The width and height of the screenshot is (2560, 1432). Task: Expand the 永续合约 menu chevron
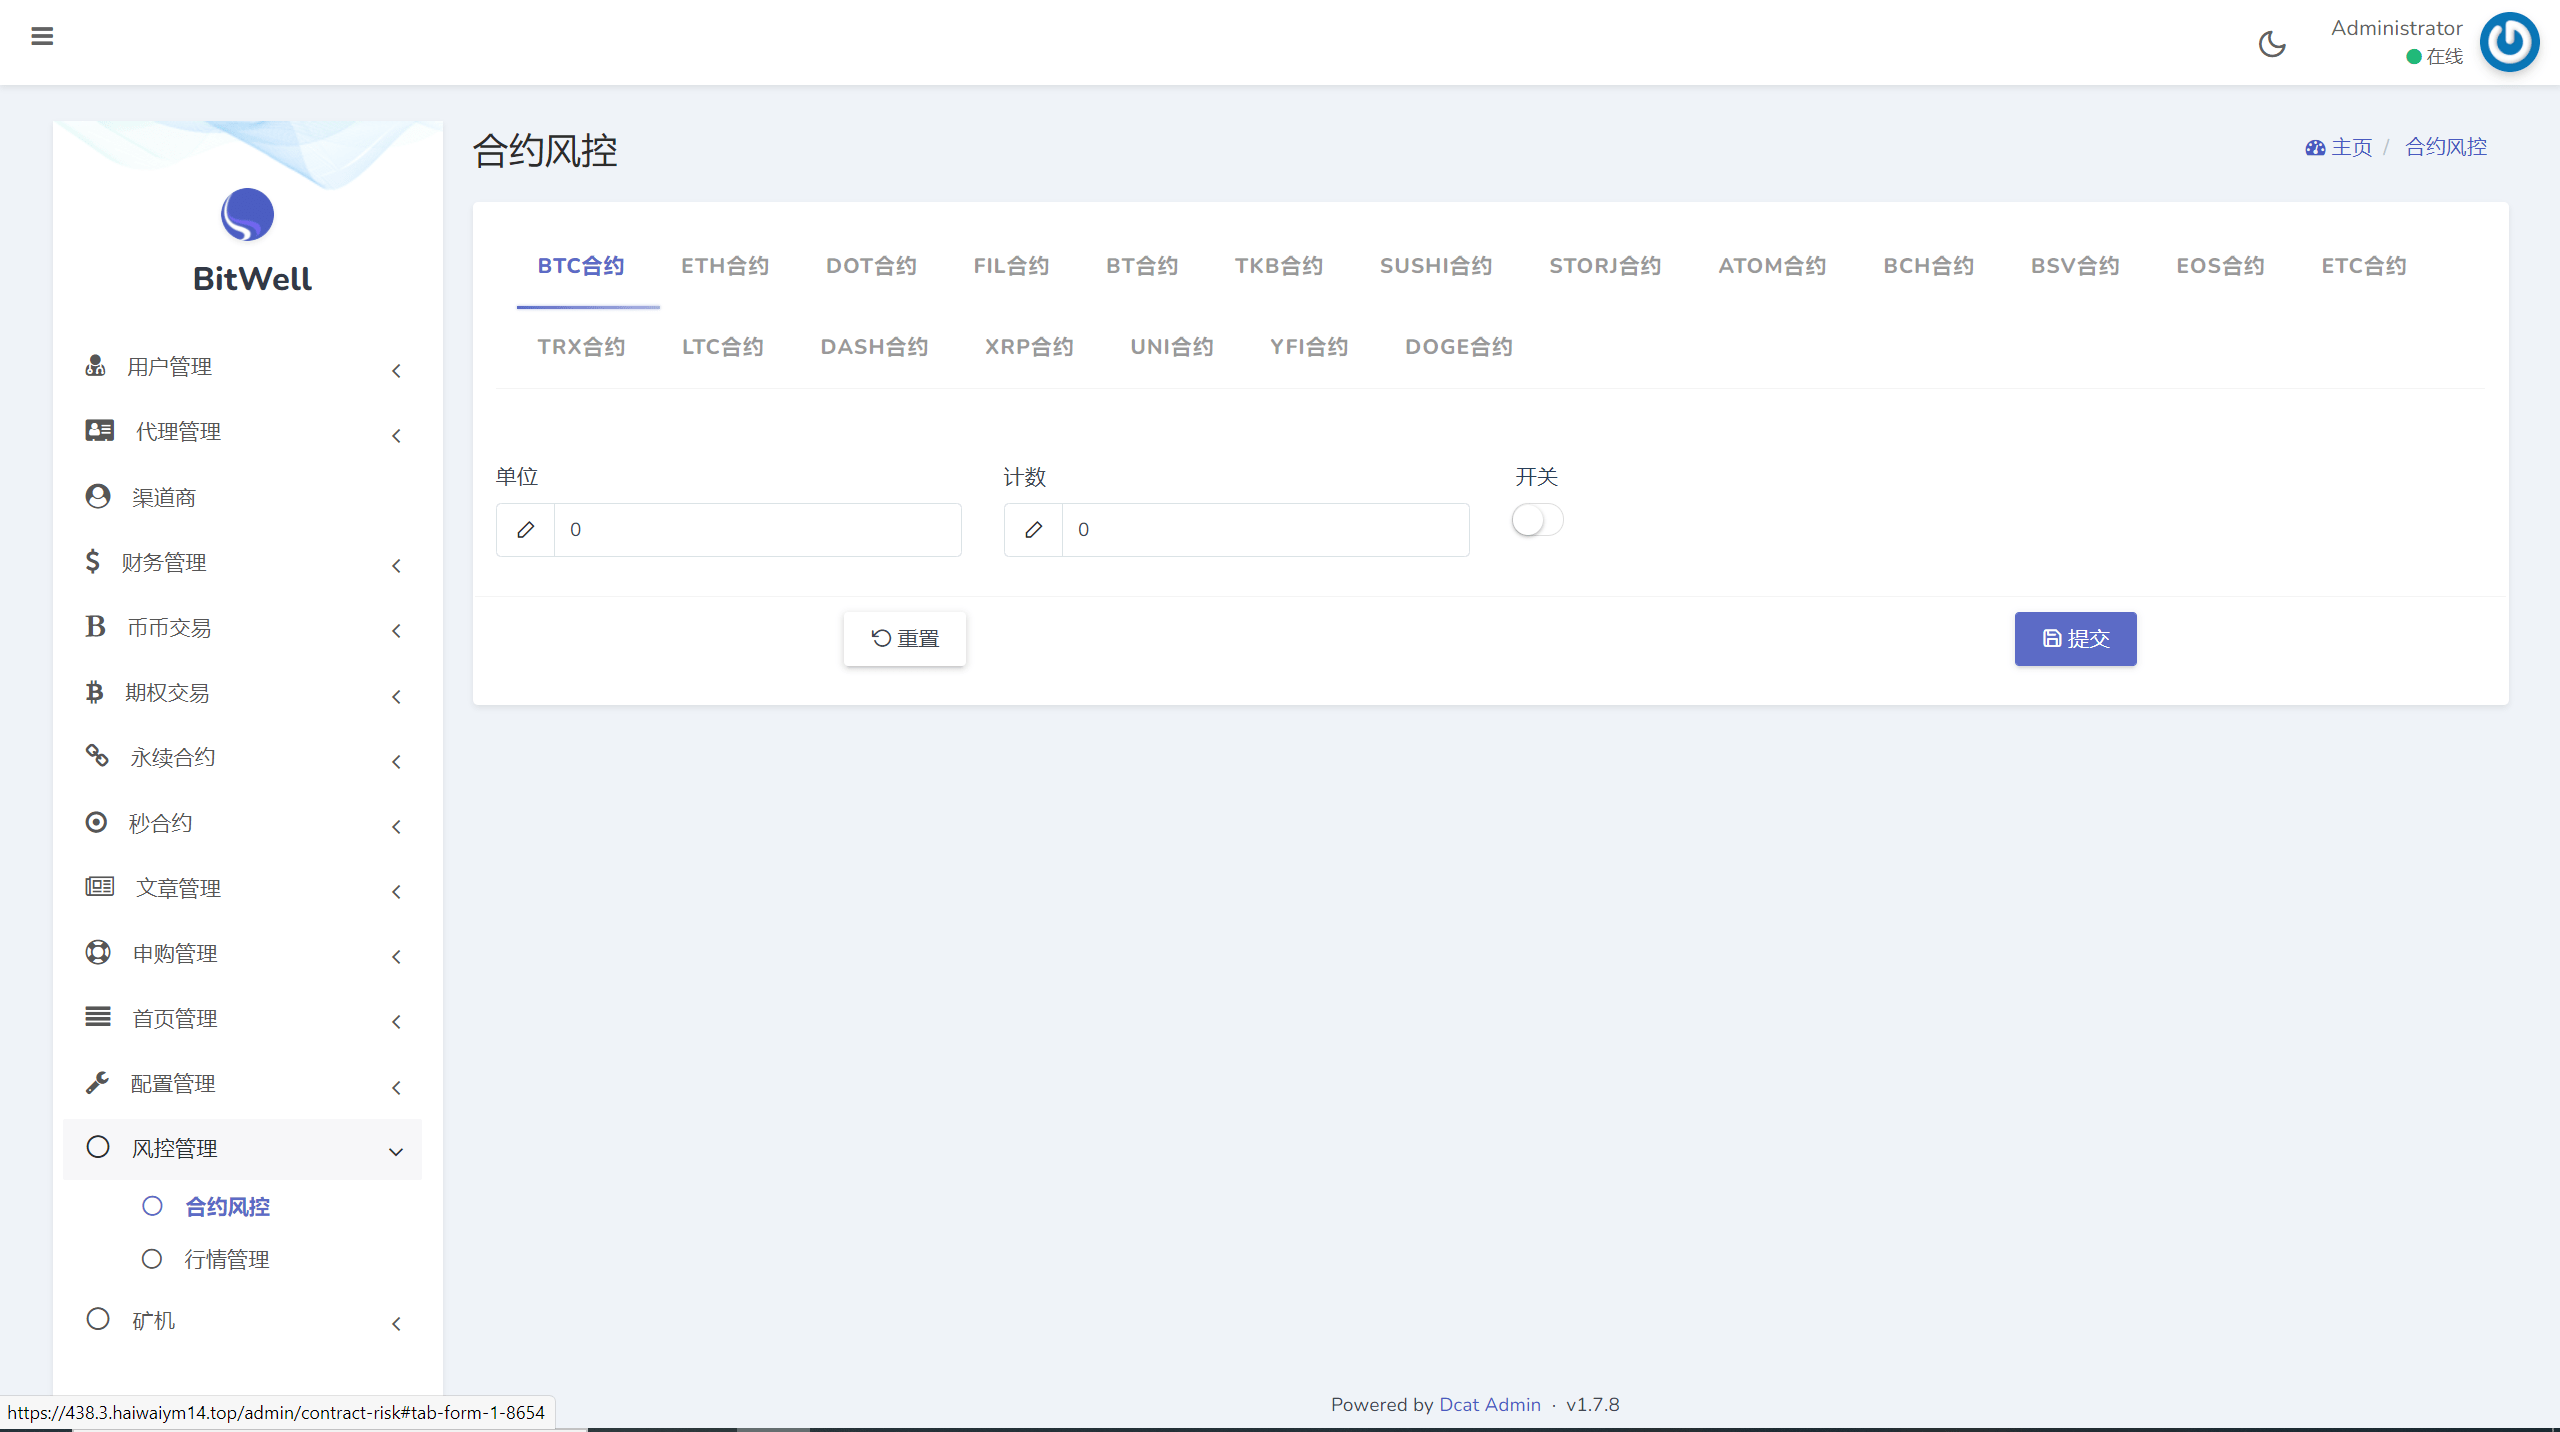(x=397, y=762)
